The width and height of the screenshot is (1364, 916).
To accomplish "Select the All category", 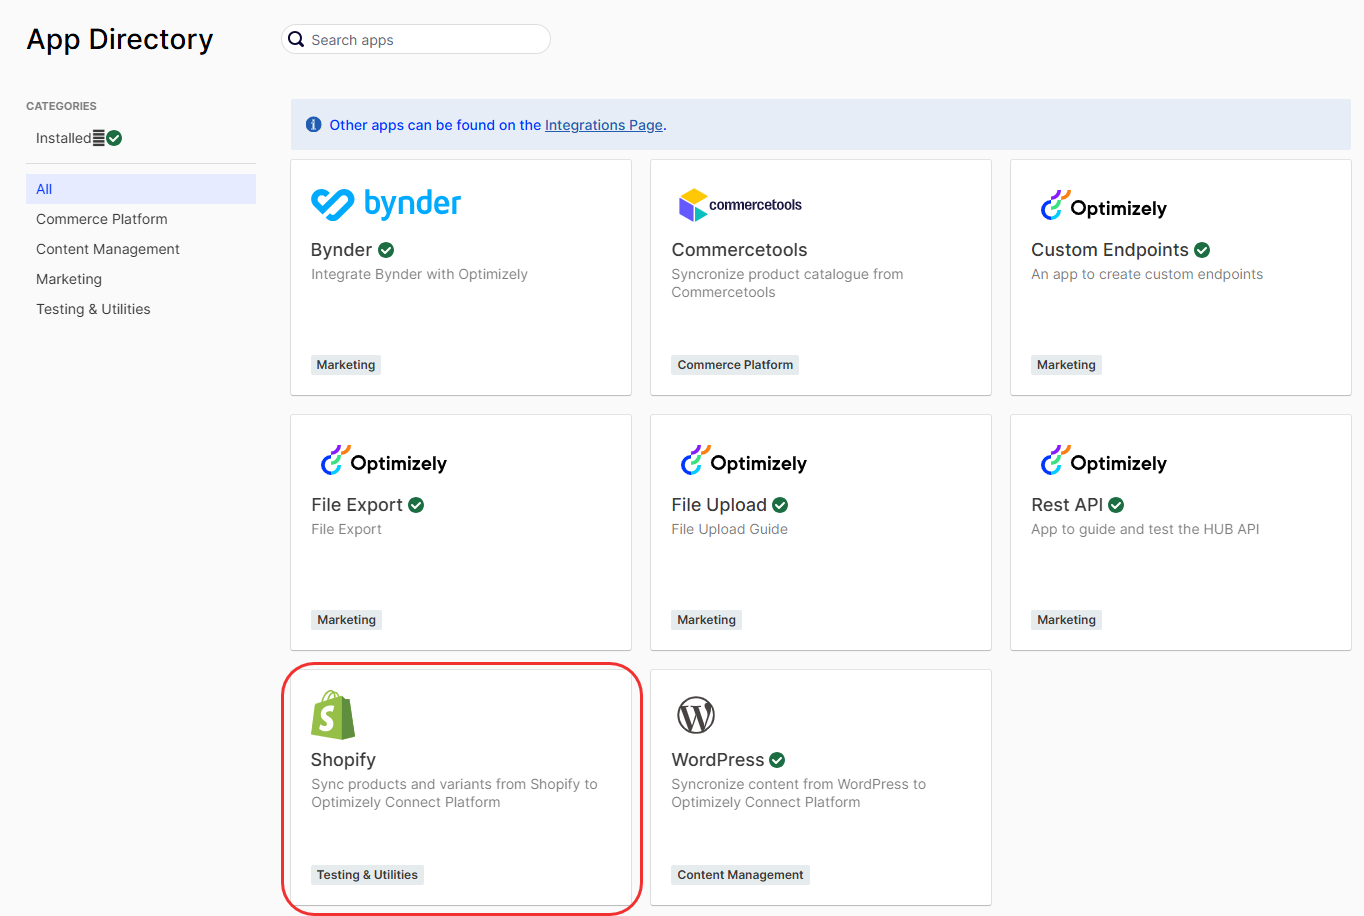I will tap(141, 189).
